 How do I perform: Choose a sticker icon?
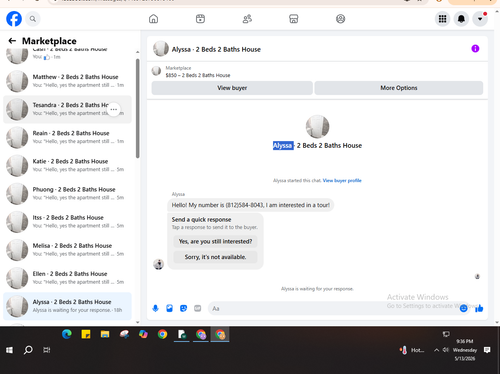pos(183,308)
